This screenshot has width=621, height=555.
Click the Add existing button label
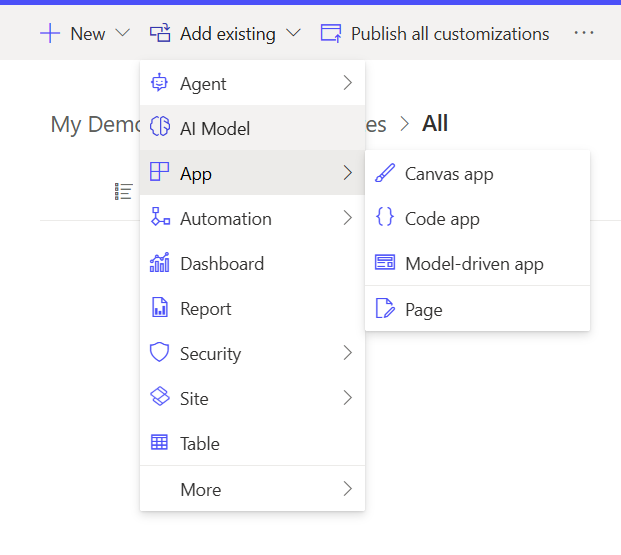click(x=227, y=34)
